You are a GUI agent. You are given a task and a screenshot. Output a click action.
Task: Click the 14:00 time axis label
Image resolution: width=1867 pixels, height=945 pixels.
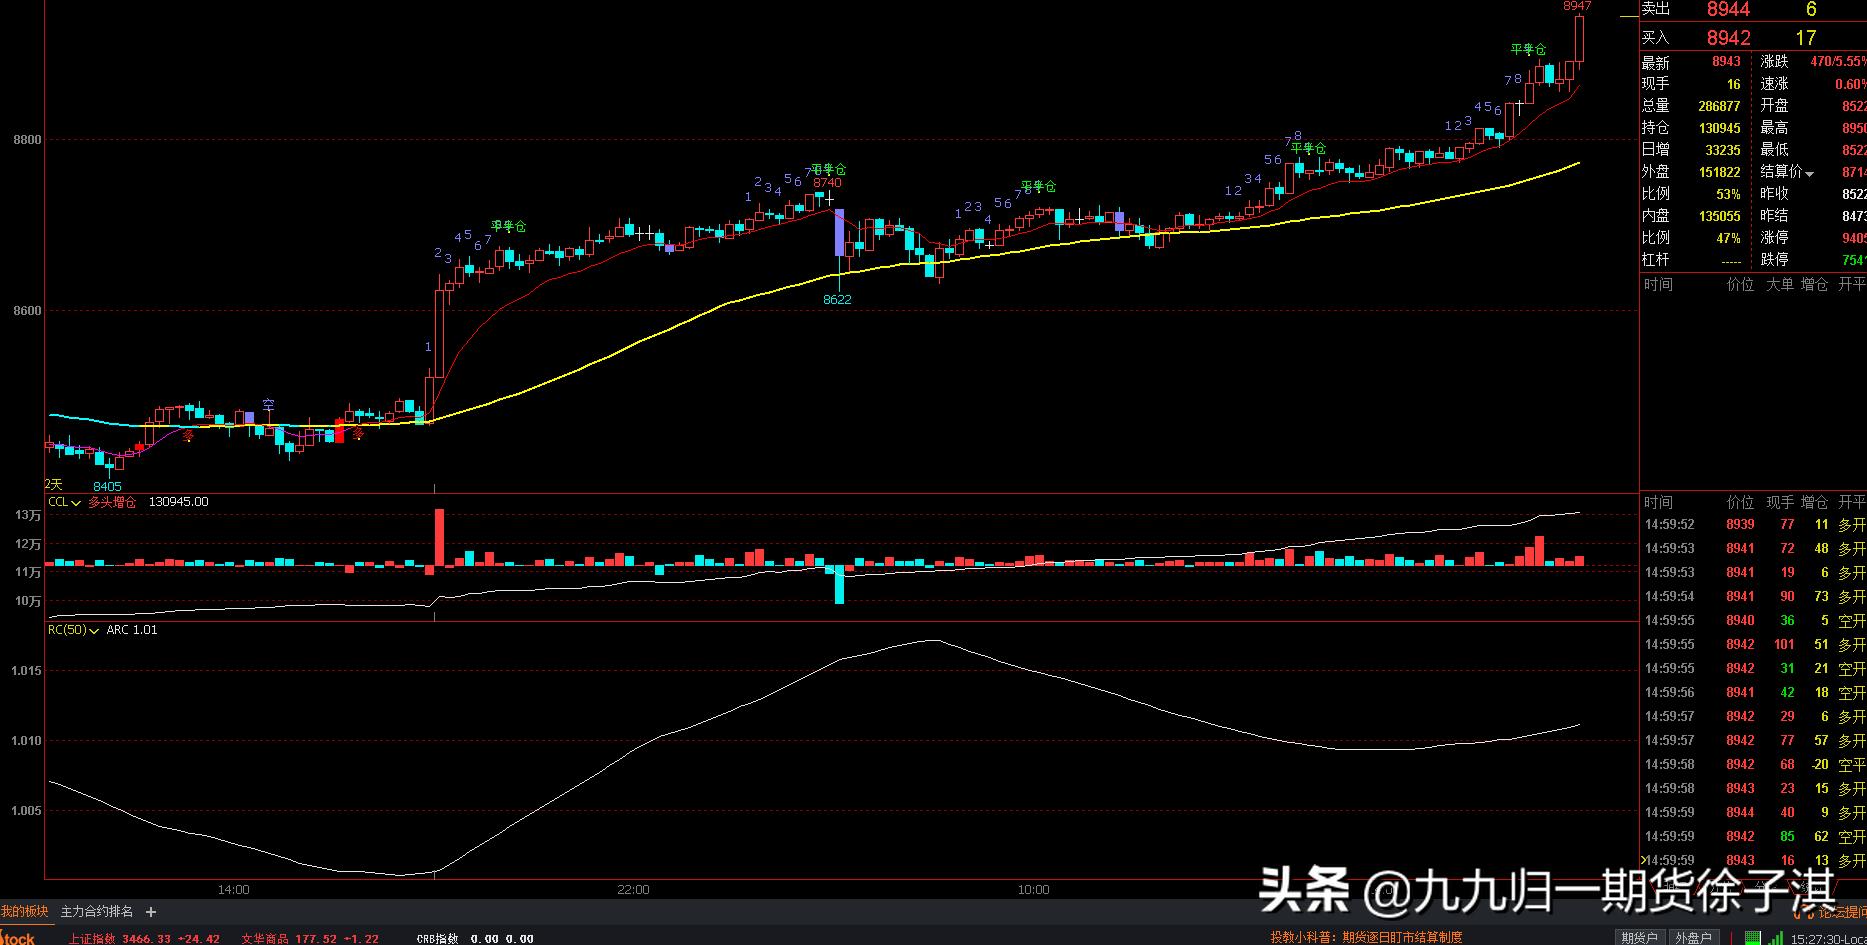coord(233,890)
